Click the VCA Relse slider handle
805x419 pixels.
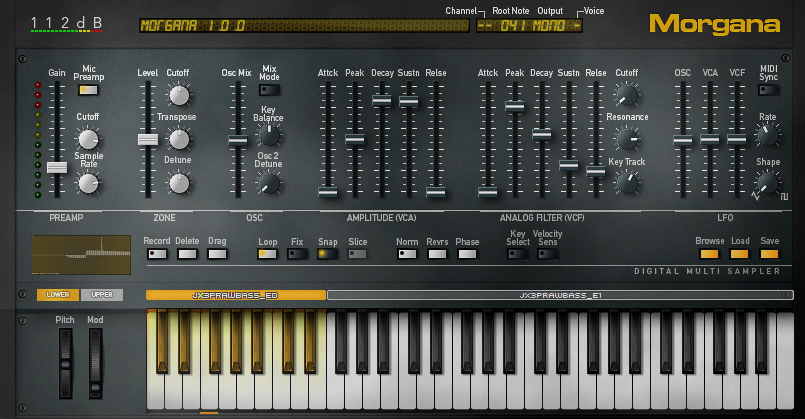[x=435, y=193]
